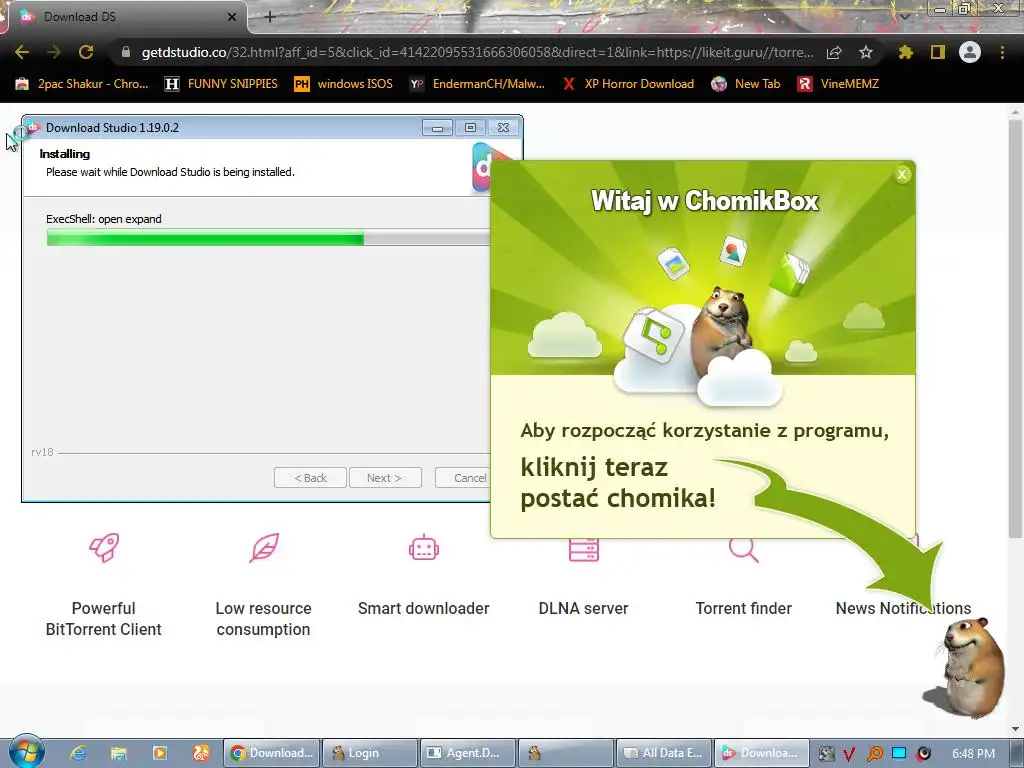1024x768 pixels.
Task: Switch to the Agent.D... taskbar window
Action: pyautogui.click(x=468, y=753)
